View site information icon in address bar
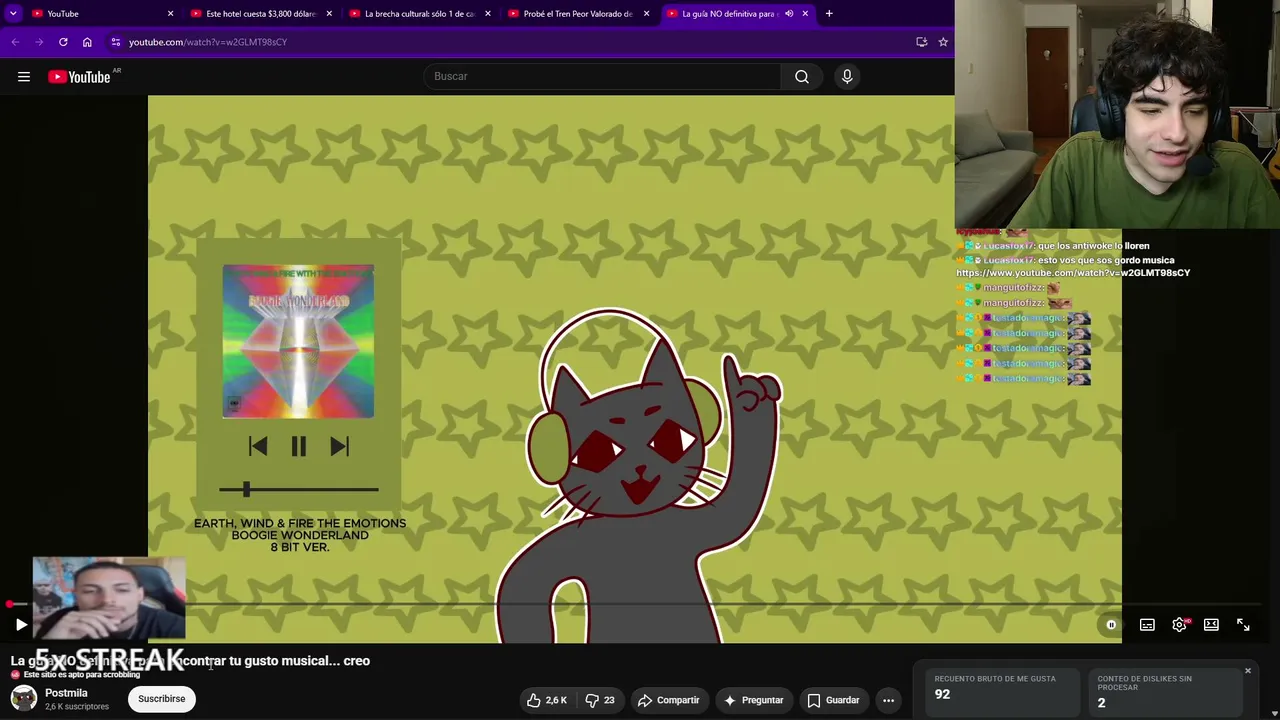Screen dimensions: 1280x720 click(116, 42)
